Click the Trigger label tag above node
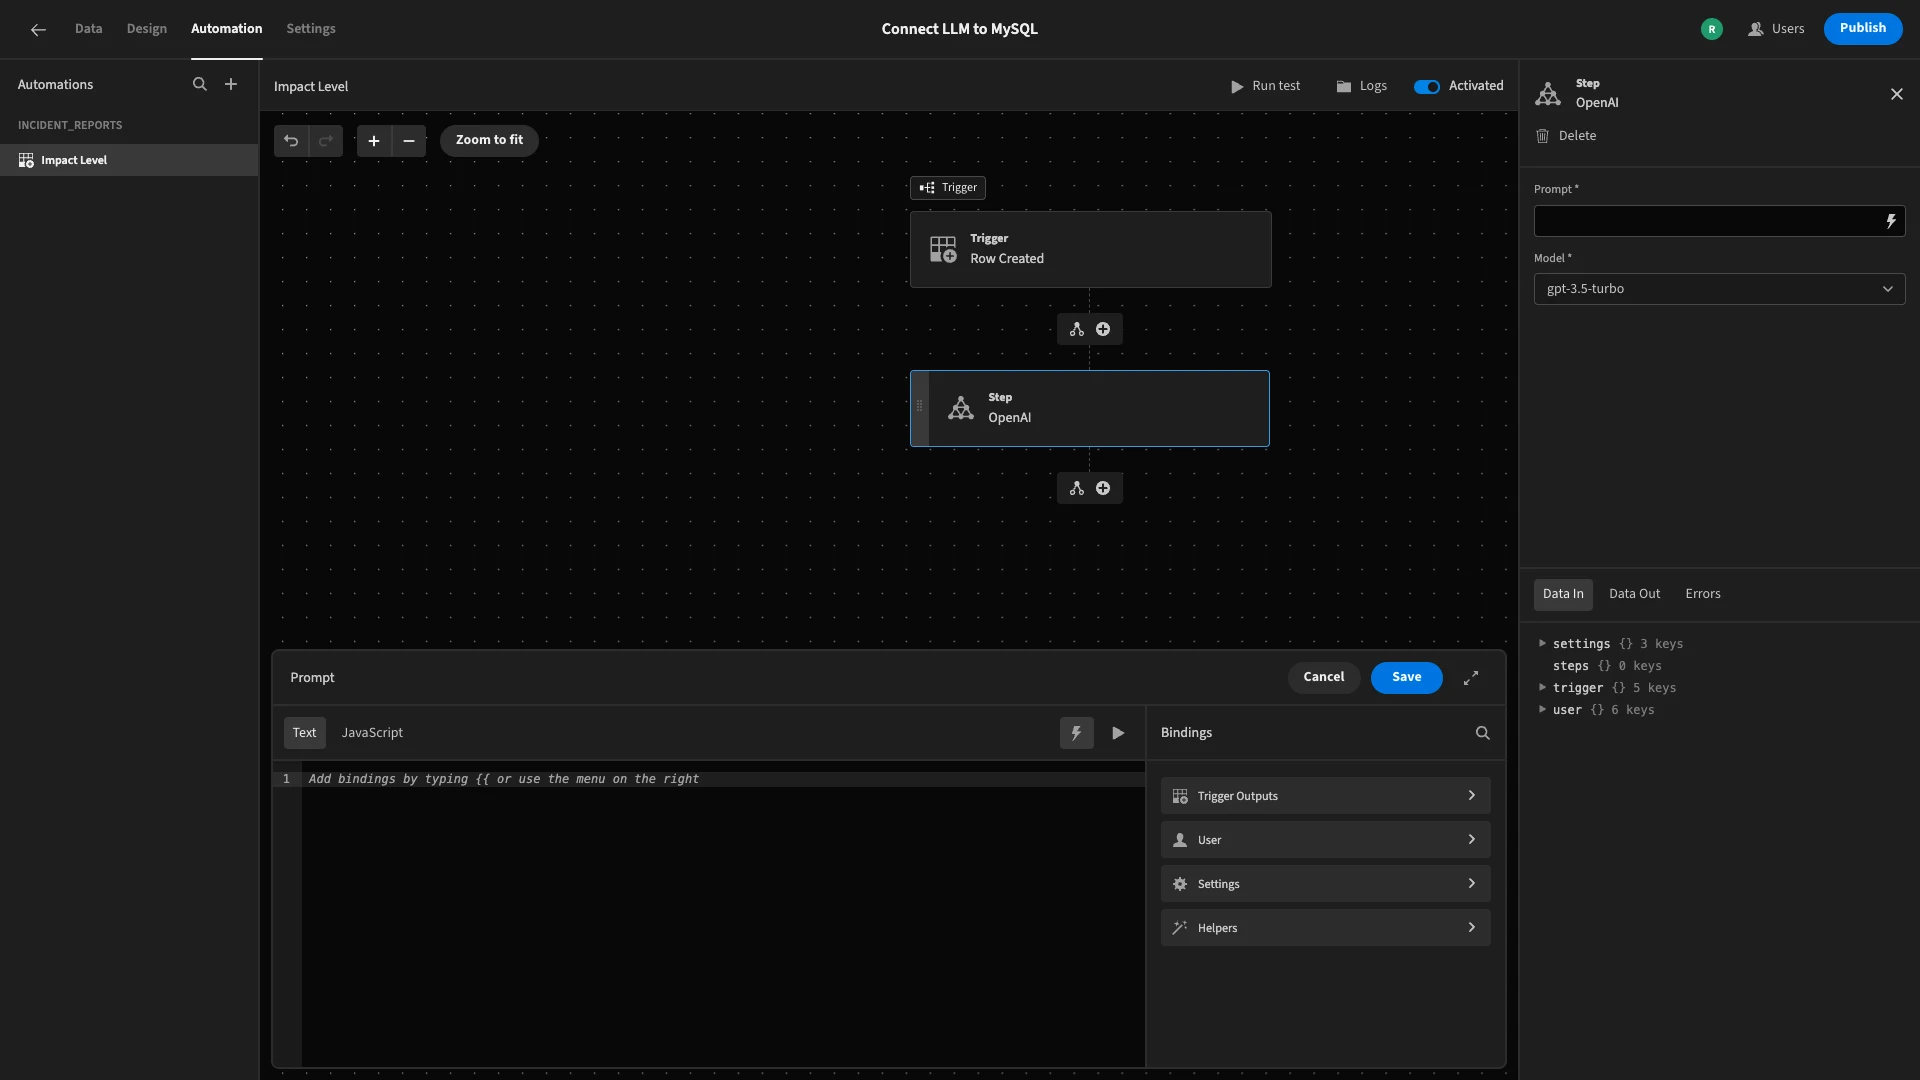 pyautogui.click(x=947, y=188)
